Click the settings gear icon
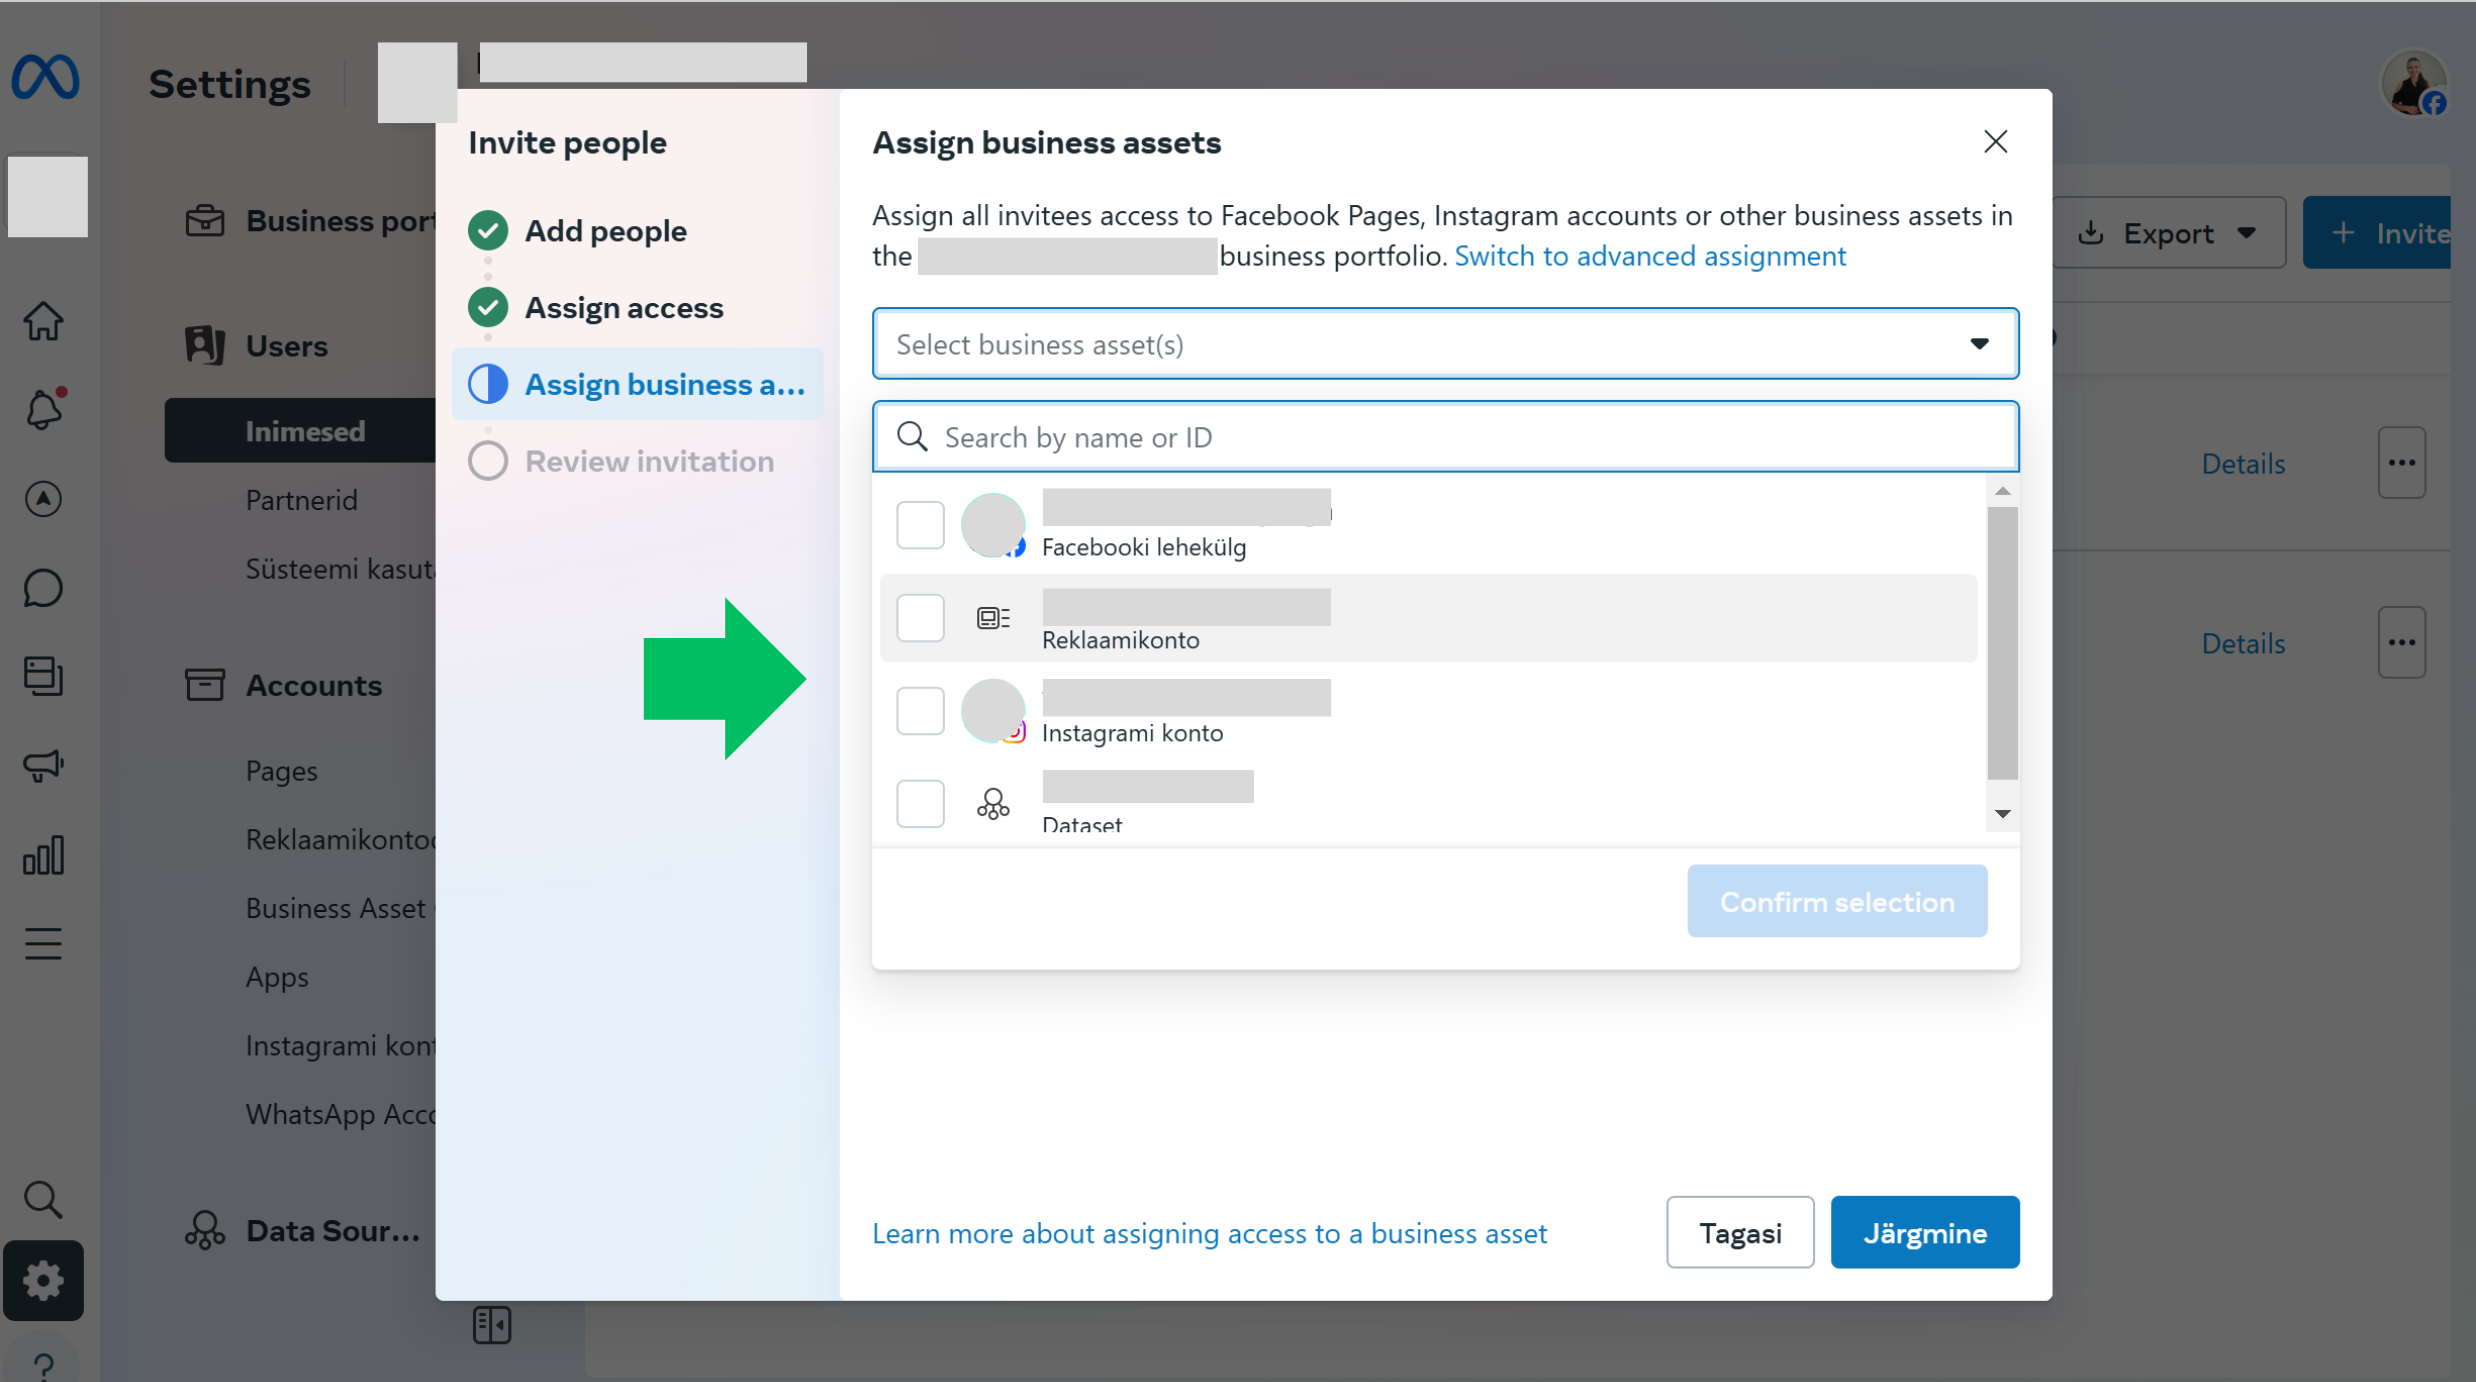Screen dimensions: 2476x1382 43,1280
